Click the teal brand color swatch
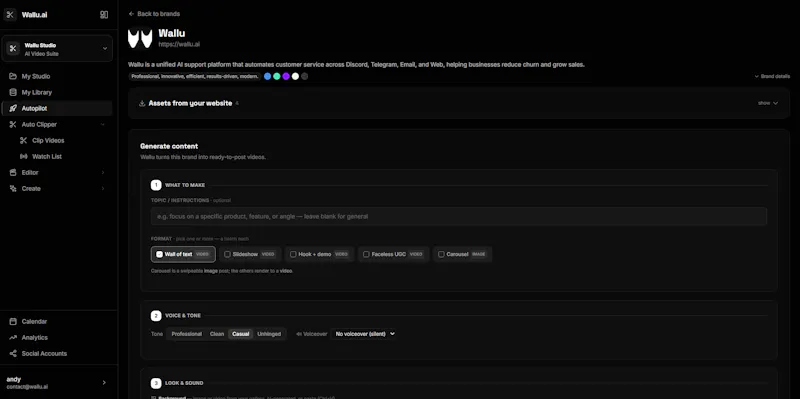The height and width of the screenshot is (399, 800). coord(277,77)
